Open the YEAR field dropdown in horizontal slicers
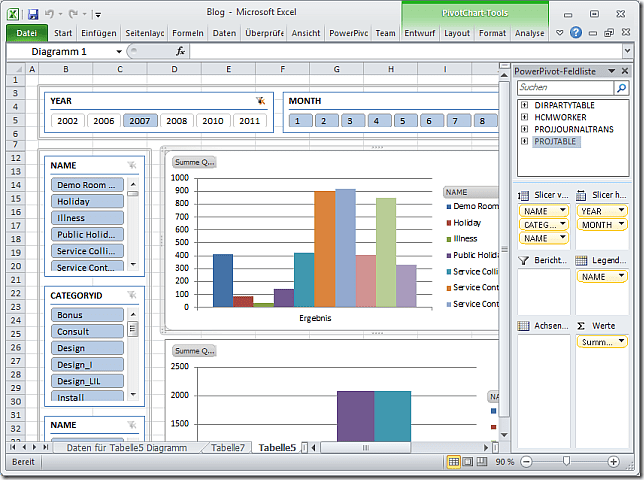644x480 pixels. click(x=621, y=211)
